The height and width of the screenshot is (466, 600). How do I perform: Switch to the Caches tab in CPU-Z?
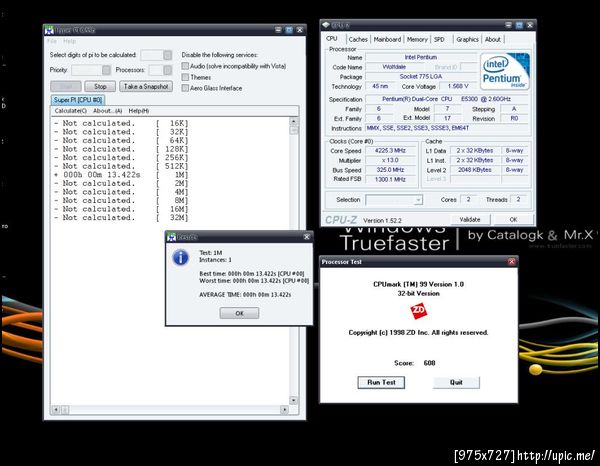coord(358,39)
